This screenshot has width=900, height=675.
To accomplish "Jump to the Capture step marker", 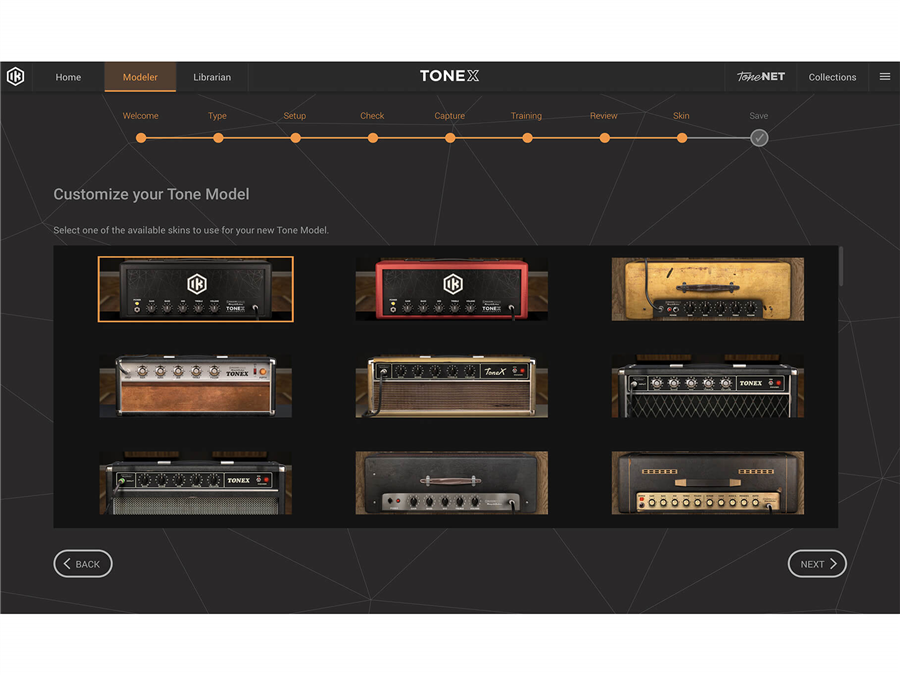I will (x=450, y=138).
